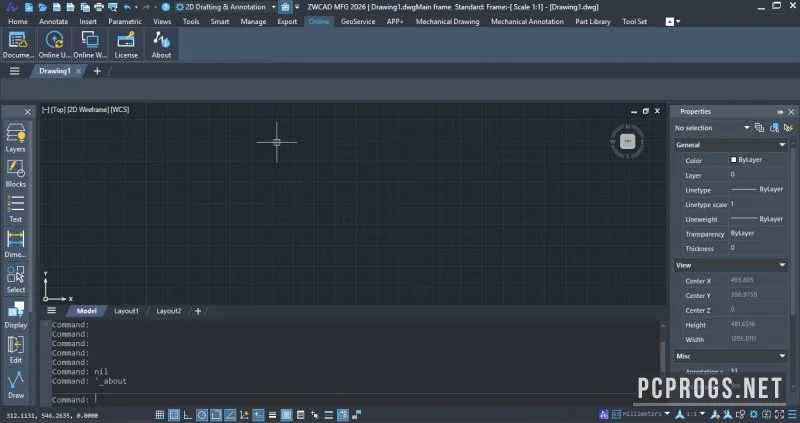Toggle Object Snap in status bar
This screenshot has width=800, height=423.
pyautogui.click(x=216, y=415)
